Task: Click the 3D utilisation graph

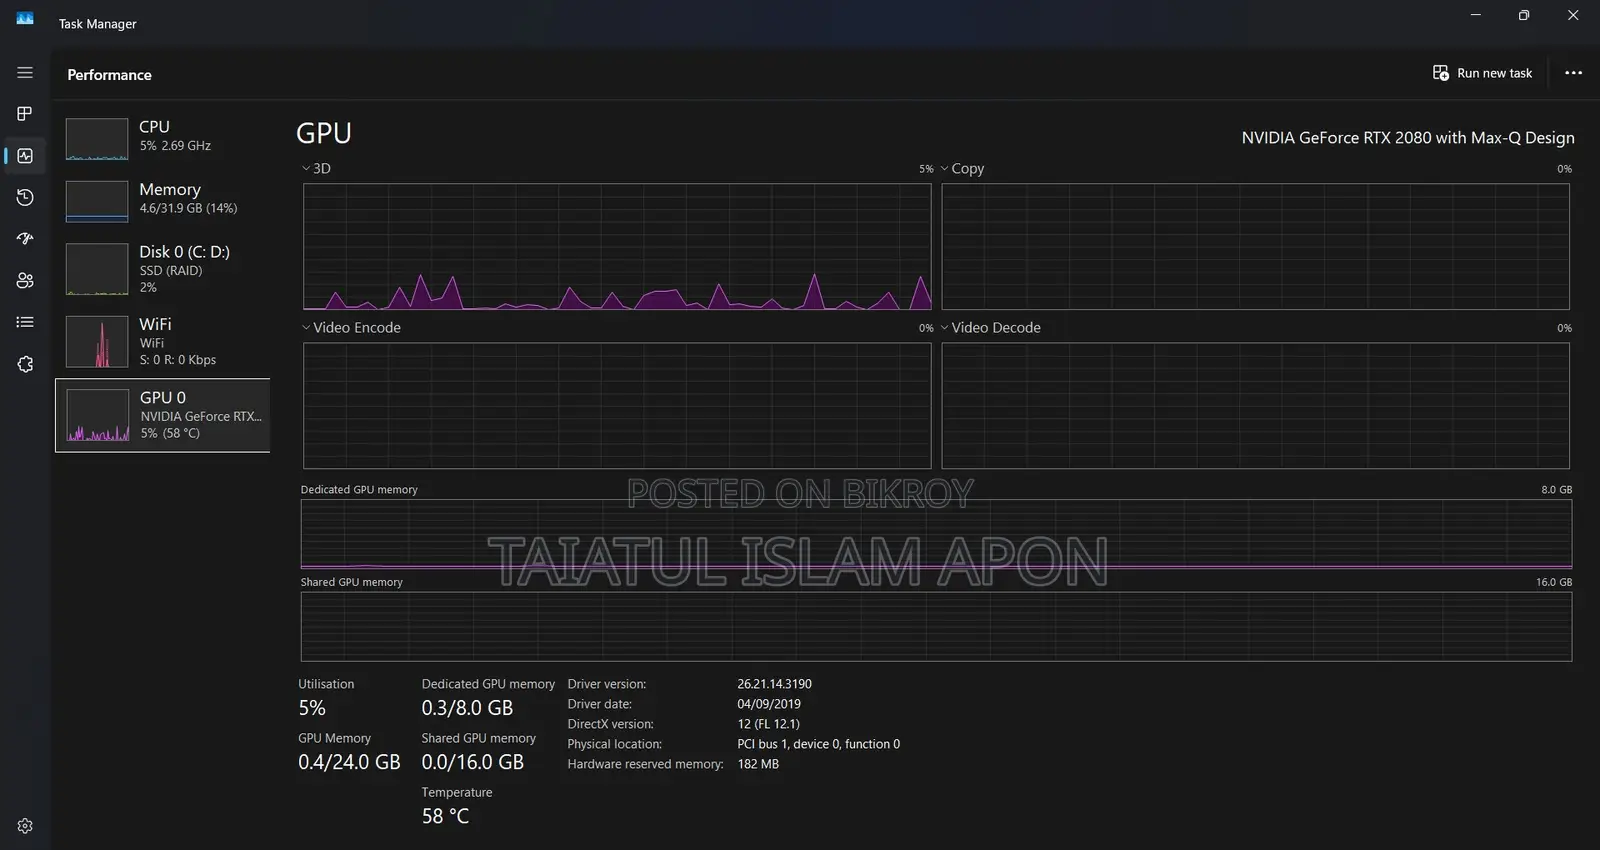Action: tap(617, 247)
